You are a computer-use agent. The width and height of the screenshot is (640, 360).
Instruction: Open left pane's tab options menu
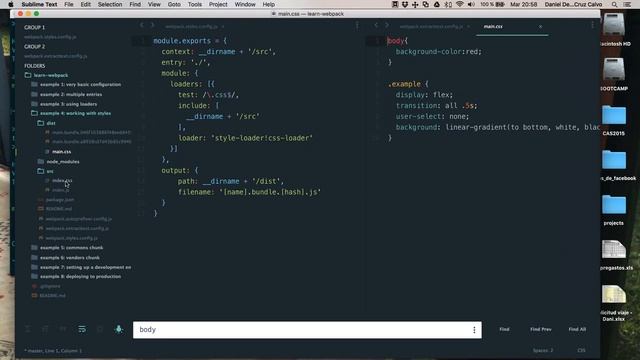357,25
